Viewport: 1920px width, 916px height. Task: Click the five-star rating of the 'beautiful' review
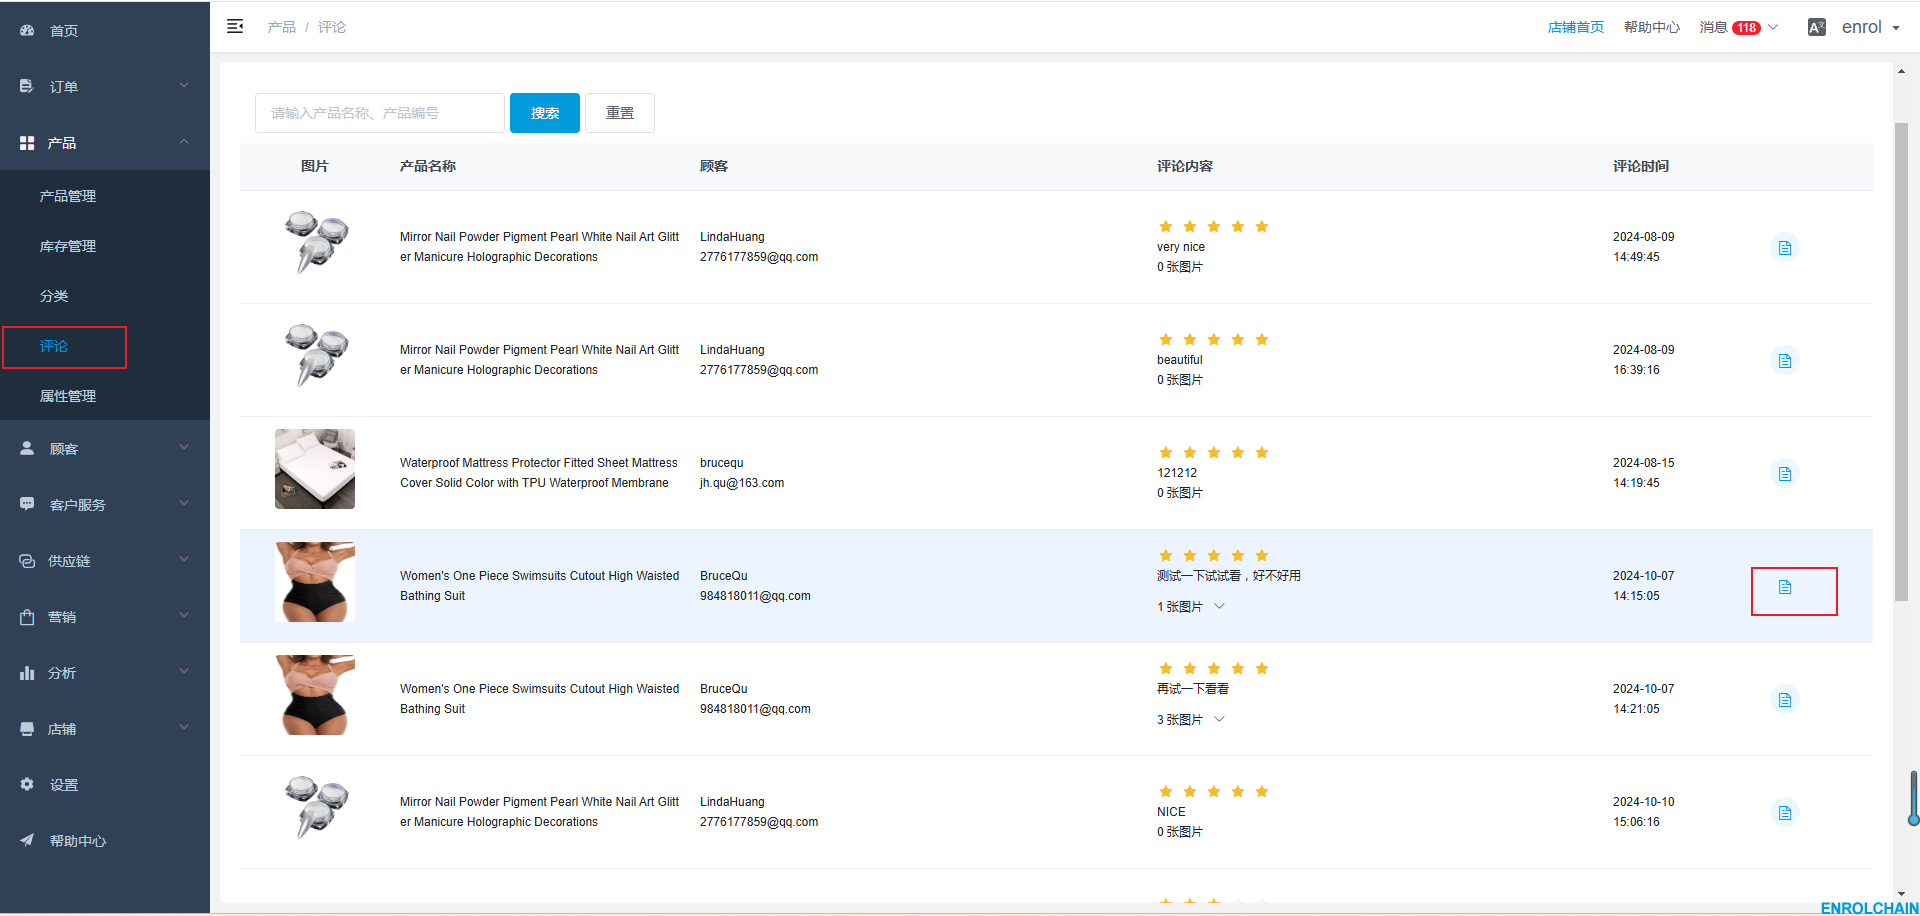click(1213, 340)
